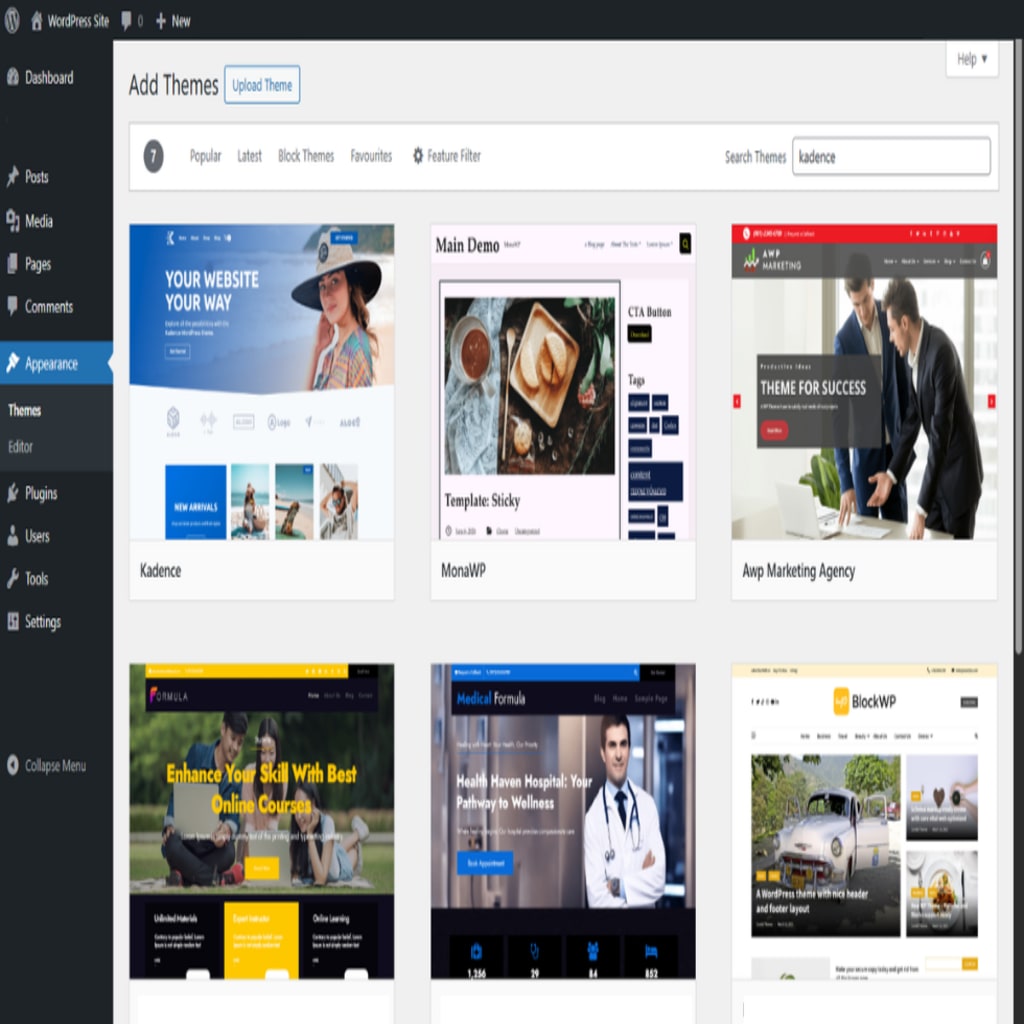The image size is (1024, 1024).
Task: Click the New link in admin bar
Action: tap(181, 22)
